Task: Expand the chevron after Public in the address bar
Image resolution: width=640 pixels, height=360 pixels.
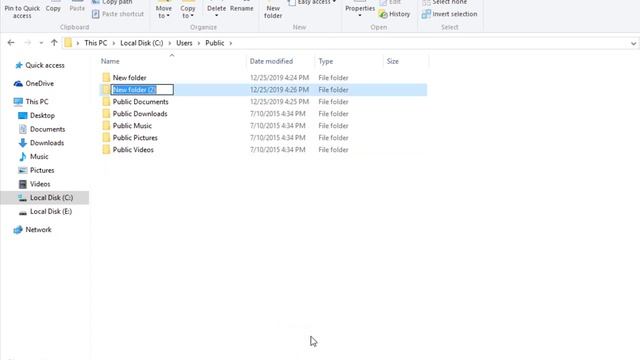Action: (x=231, y=43)
